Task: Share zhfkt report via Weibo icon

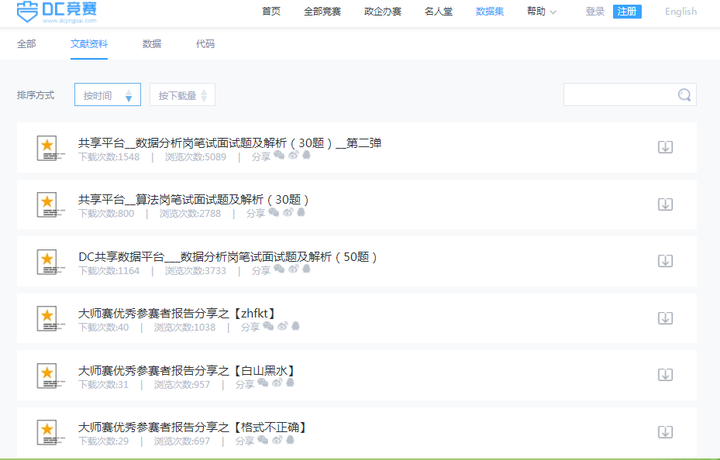Action: click(x=282, y=326)
